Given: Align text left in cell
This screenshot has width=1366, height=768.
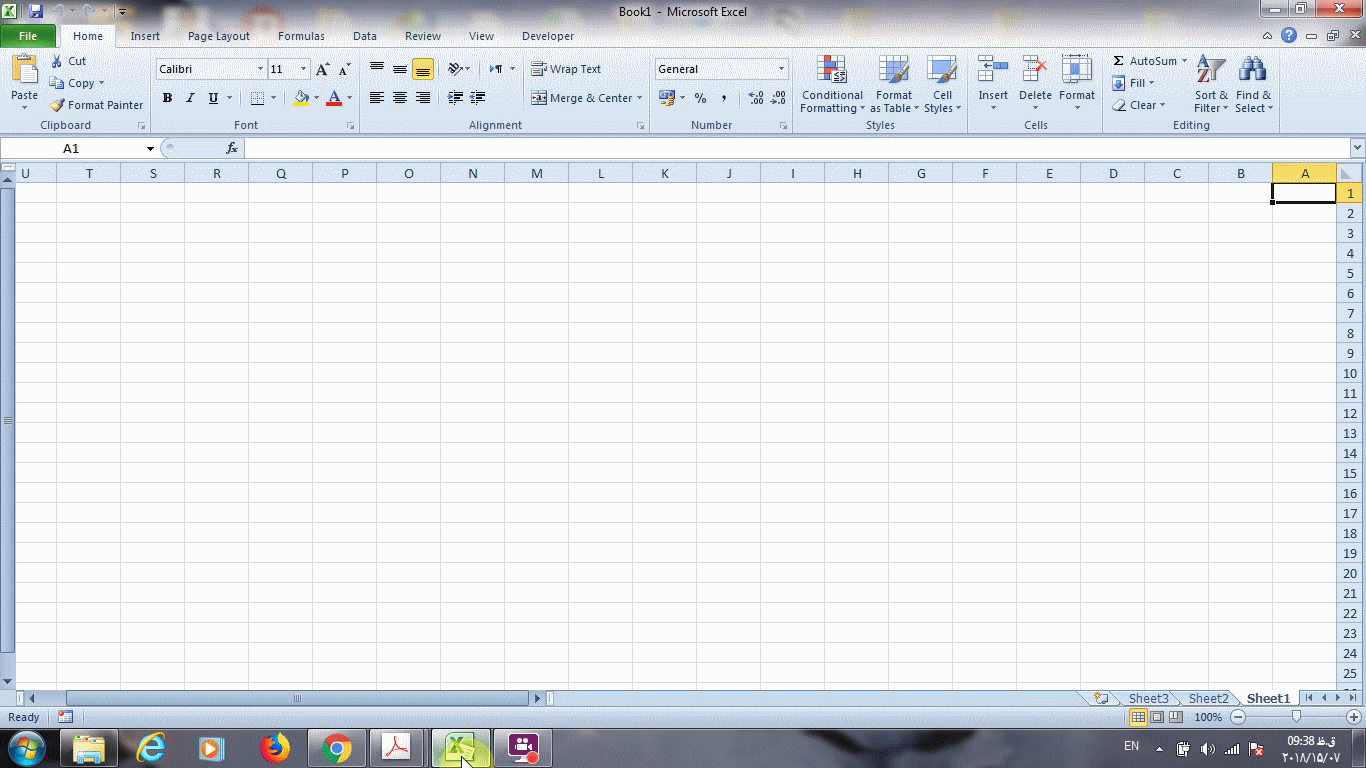Looking at the screenshot, I should coord(377,98).
